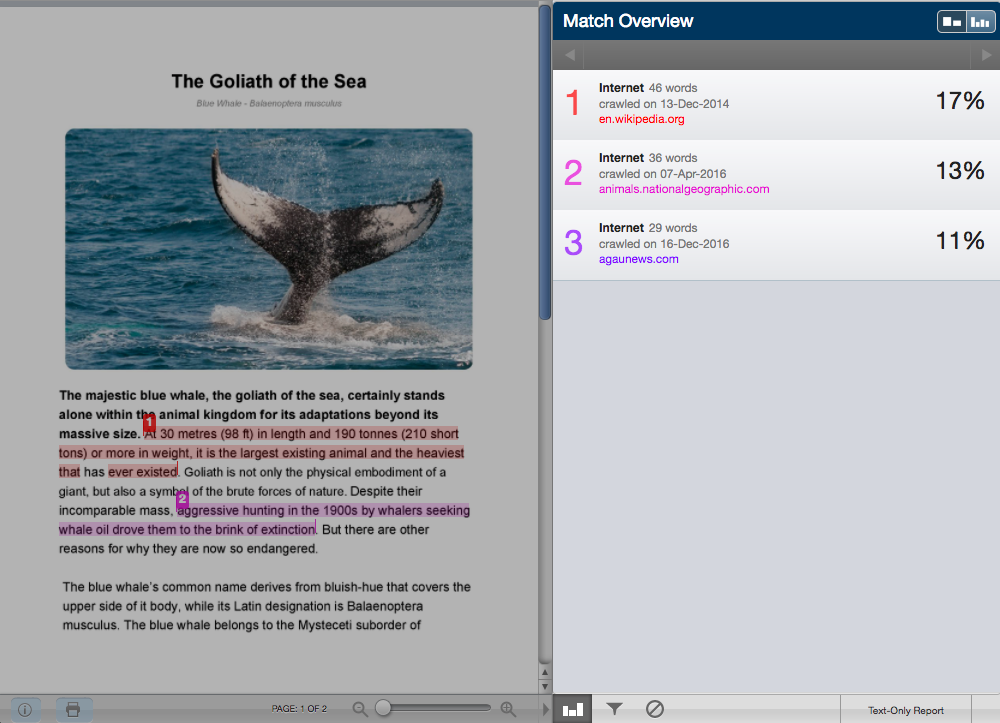Open the Text-Only Report
The image size is (1000, 723).
(906, 710)
